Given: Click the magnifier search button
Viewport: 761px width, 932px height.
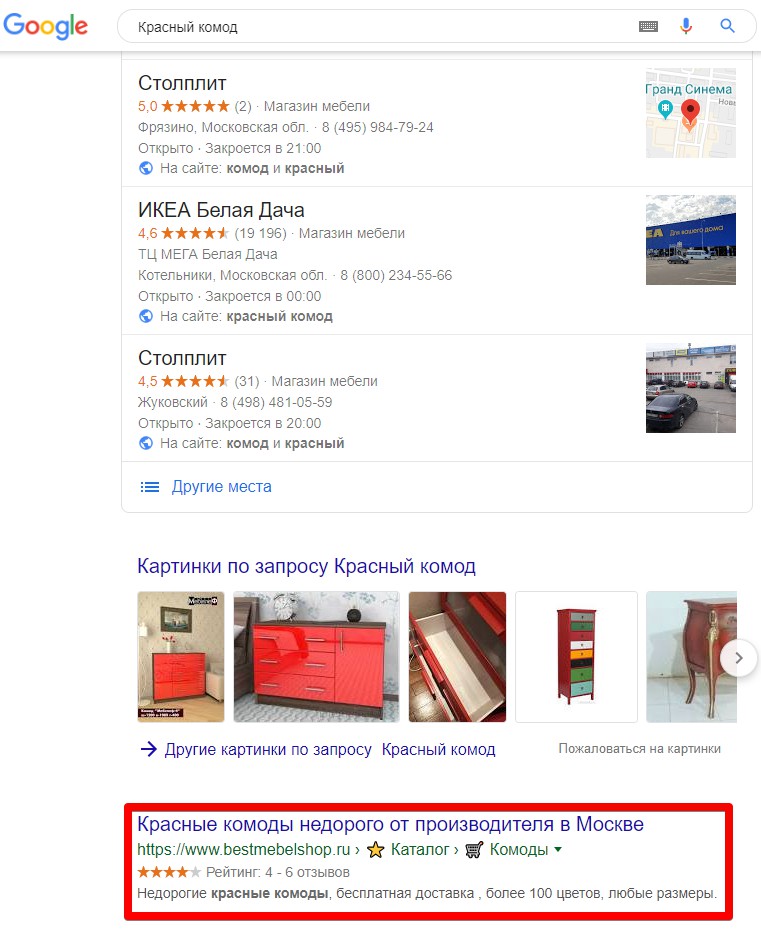Looking at the screenshot, I should pos(727,26).
